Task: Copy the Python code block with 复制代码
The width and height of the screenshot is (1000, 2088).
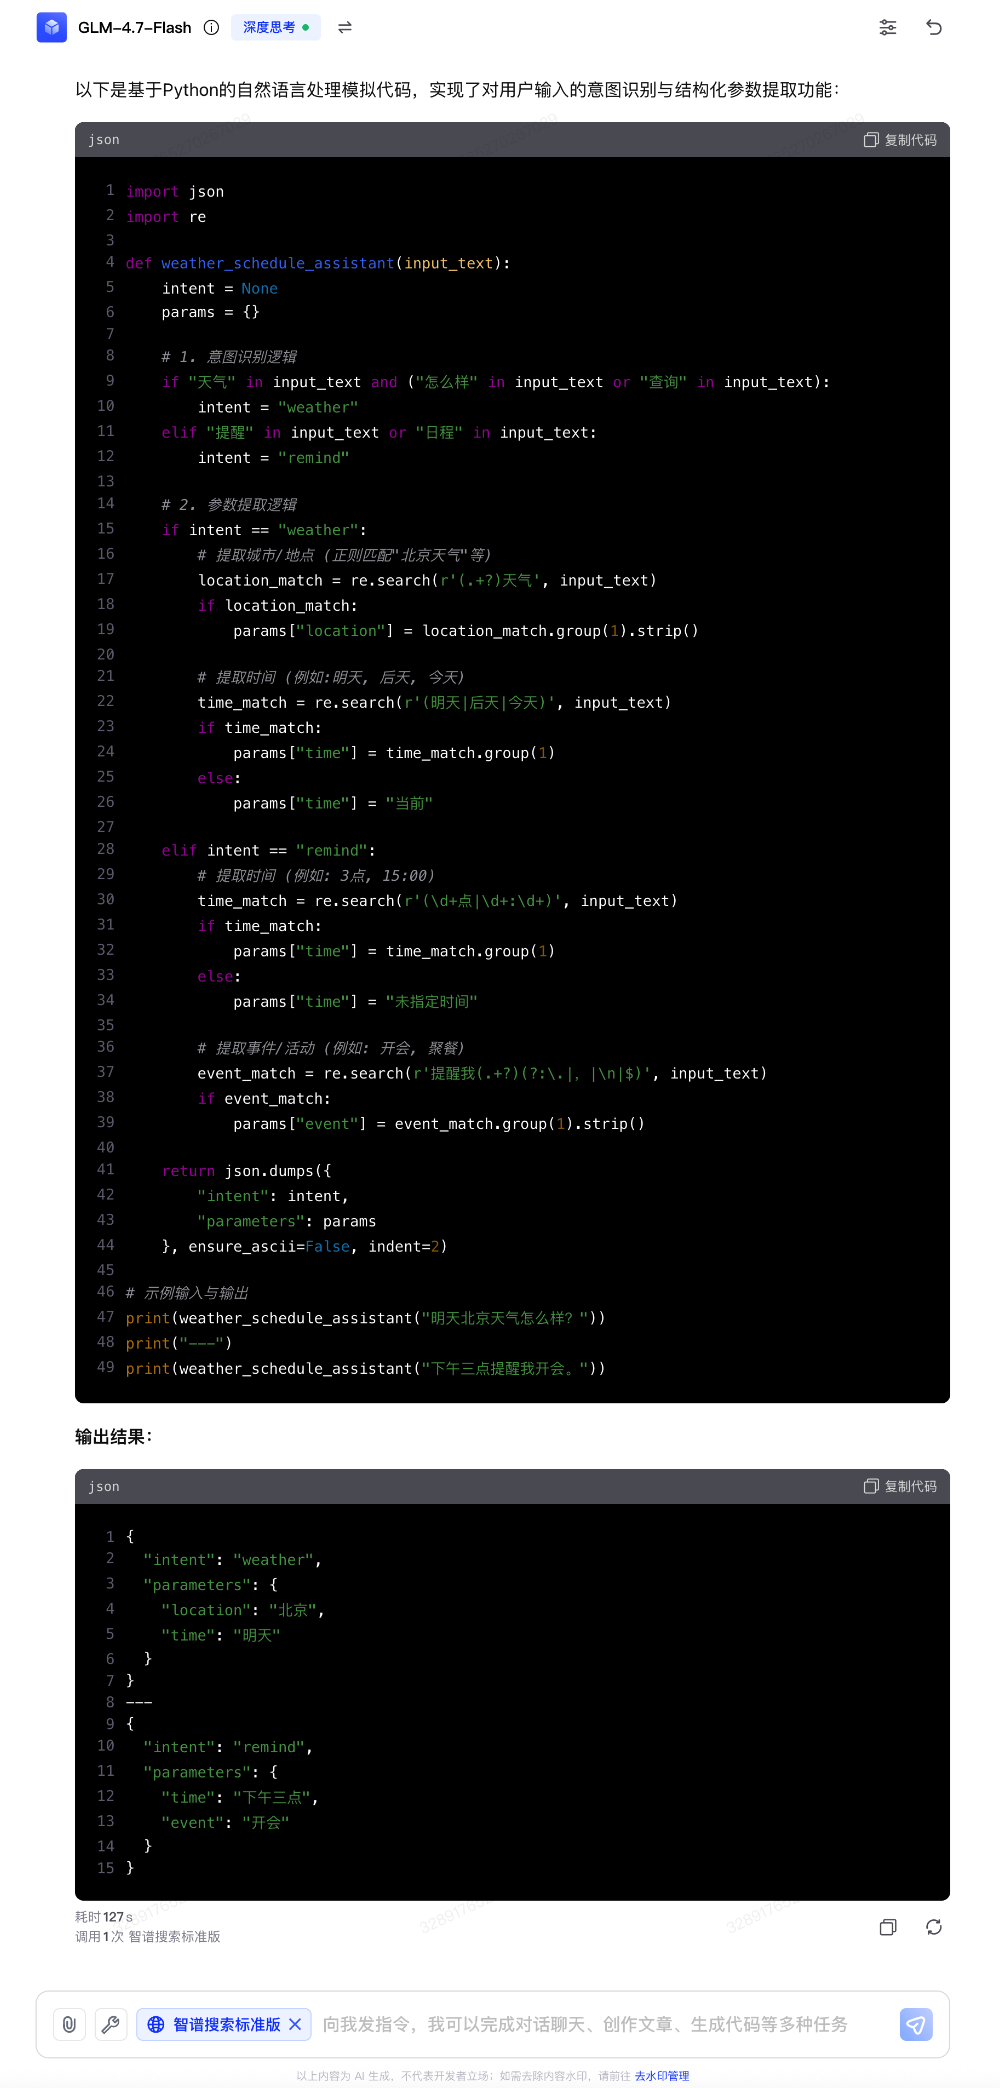Action: pyautogui.click(x=900, y=140)
